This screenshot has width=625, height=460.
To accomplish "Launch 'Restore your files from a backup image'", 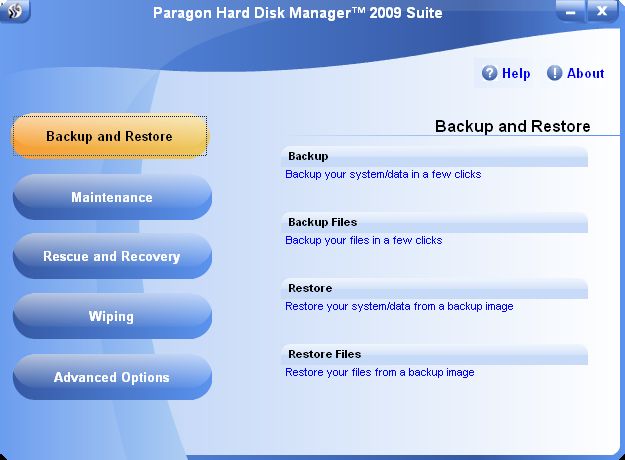I will point(379,372).
